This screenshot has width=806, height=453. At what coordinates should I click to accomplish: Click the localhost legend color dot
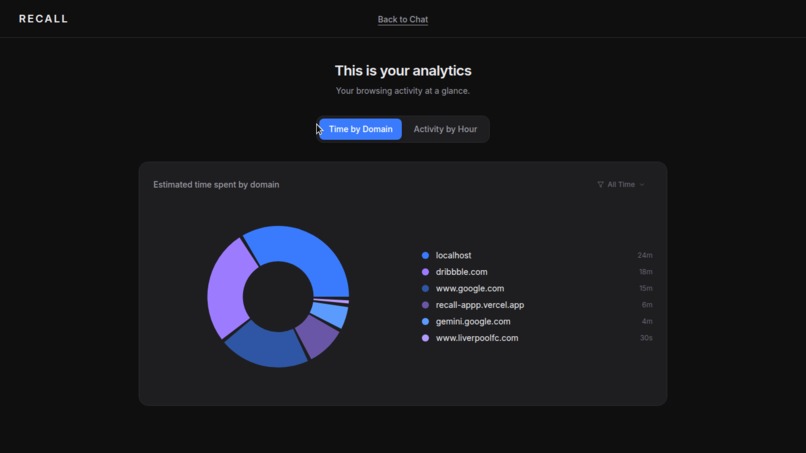pos(425,256)
